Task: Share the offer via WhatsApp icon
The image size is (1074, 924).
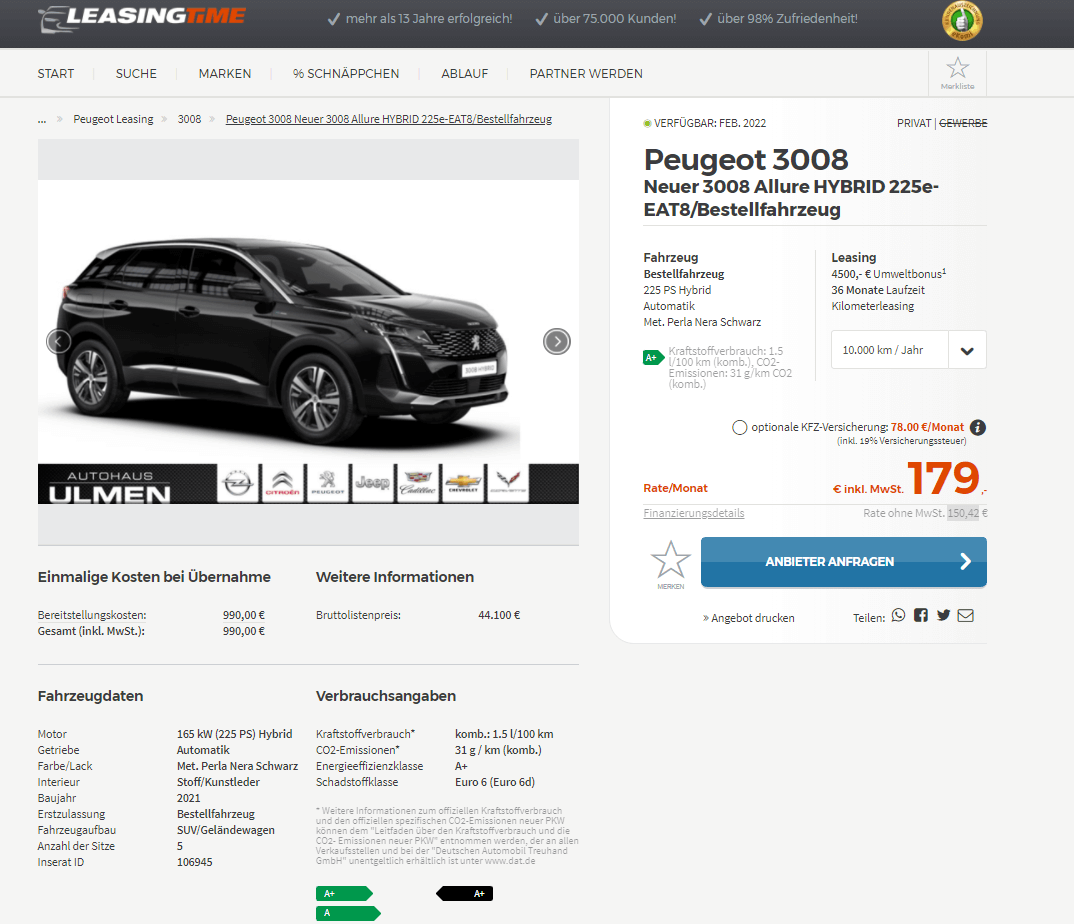Action: (x=899, y=615)
